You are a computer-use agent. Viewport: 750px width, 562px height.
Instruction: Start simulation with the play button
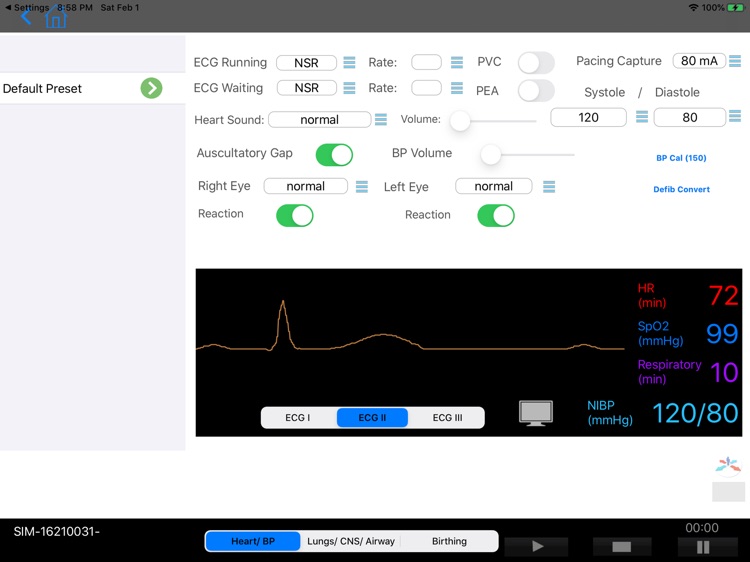537,546
